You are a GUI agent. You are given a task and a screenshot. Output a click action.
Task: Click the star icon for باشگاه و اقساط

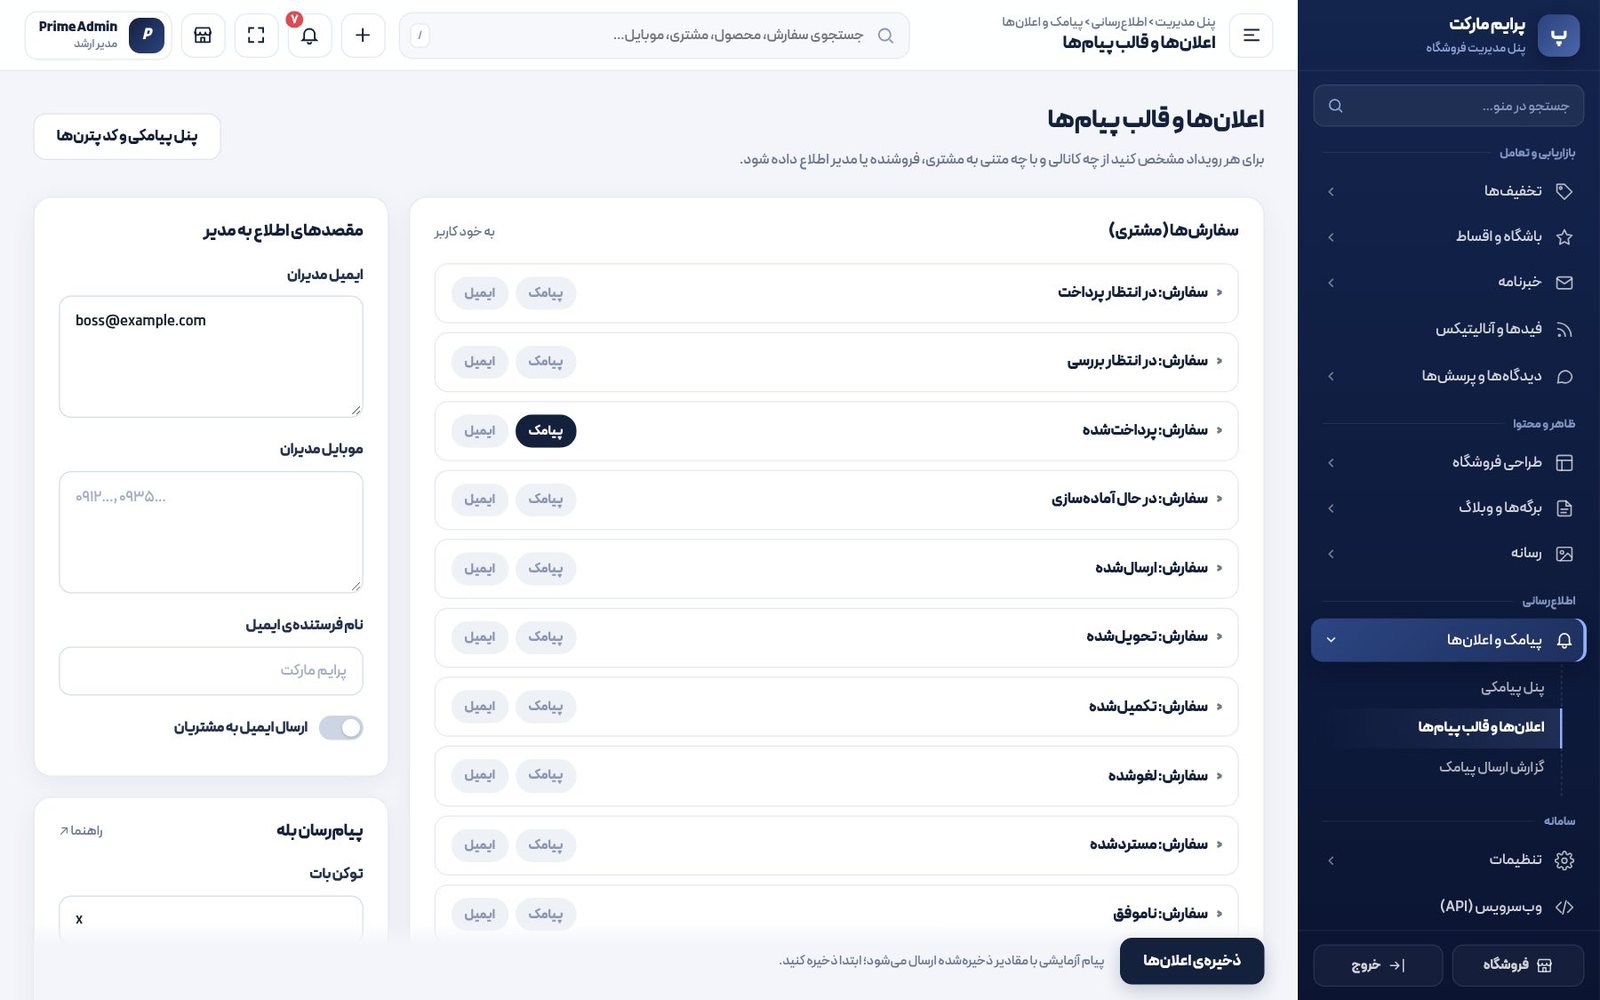1565,237
